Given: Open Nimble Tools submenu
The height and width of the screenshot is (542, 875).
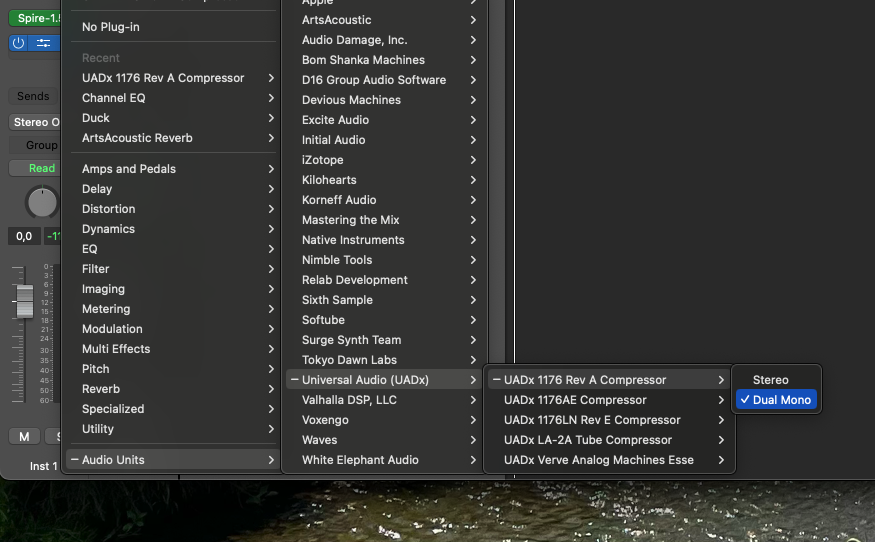Looking at the screenshot, I should 384,260.
